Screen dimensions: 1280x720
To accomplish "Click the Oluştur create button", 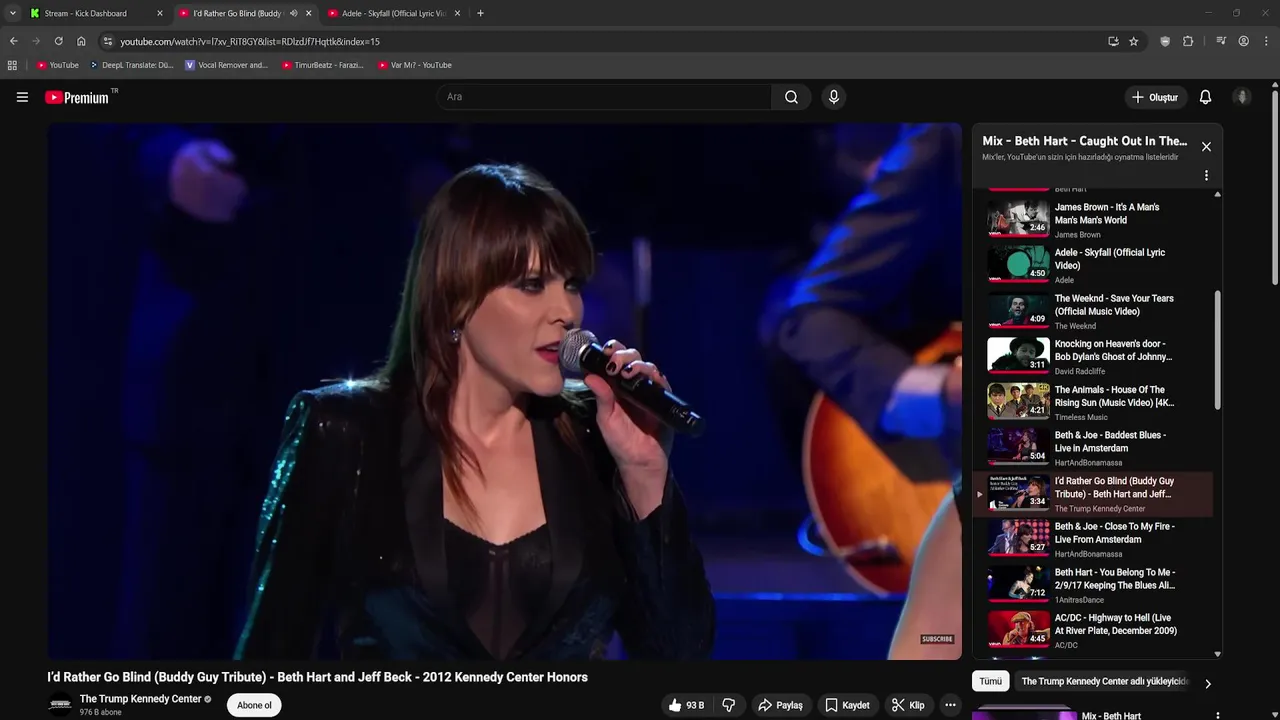I will click(x=1154, y=97).
